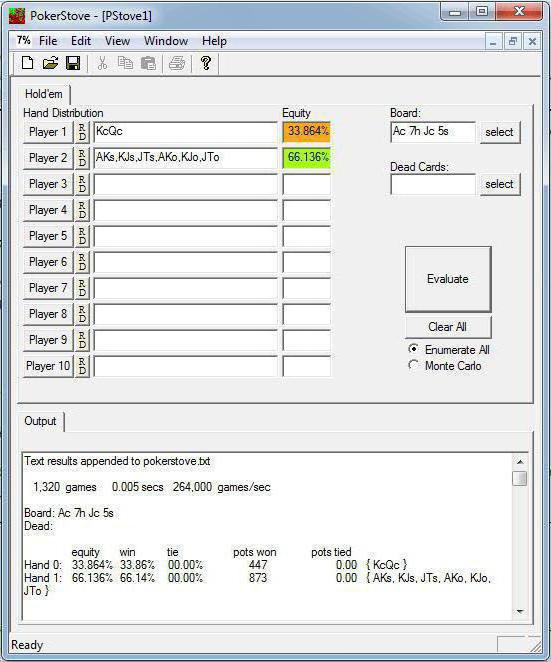Click the Player 1 orange equity field

click(x=307, y=132)
